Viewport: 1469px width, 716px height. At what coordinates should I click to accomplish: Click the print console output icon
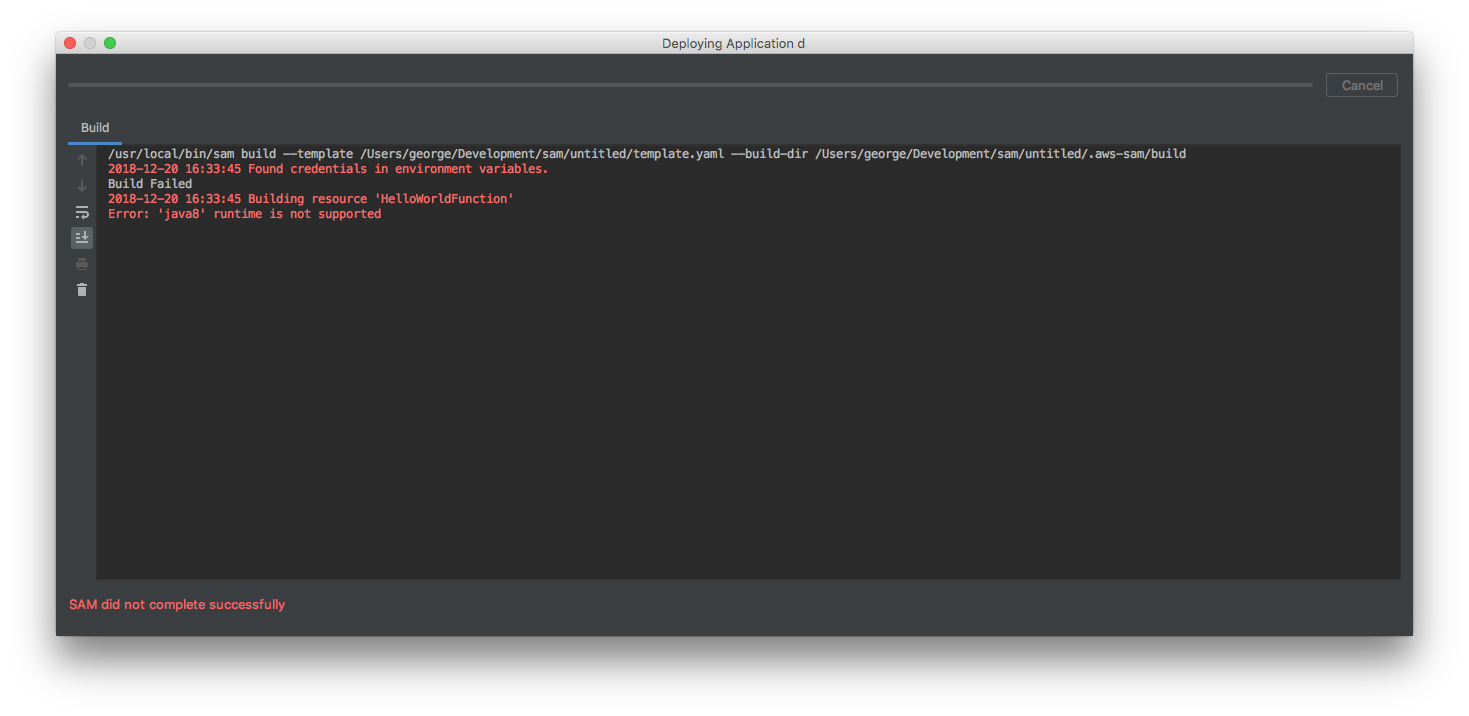[82, 264]
